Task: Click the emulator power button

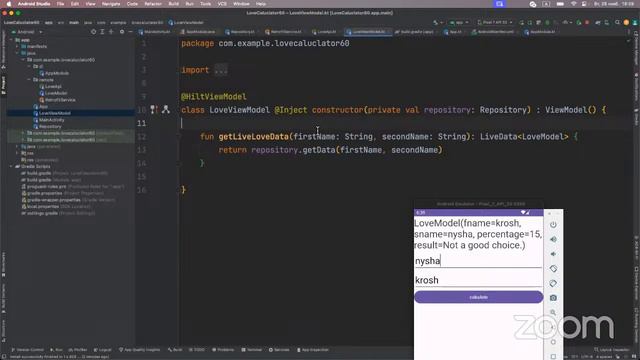Action: (553, 225)
